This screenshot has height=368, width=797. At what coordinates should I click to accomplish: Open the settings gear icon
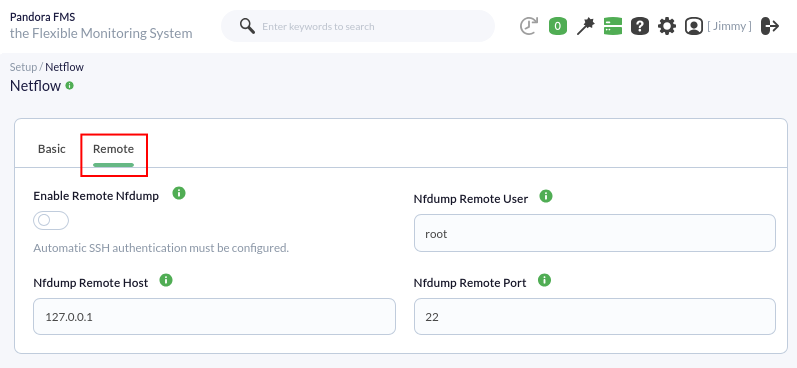[x=667, y=26]
